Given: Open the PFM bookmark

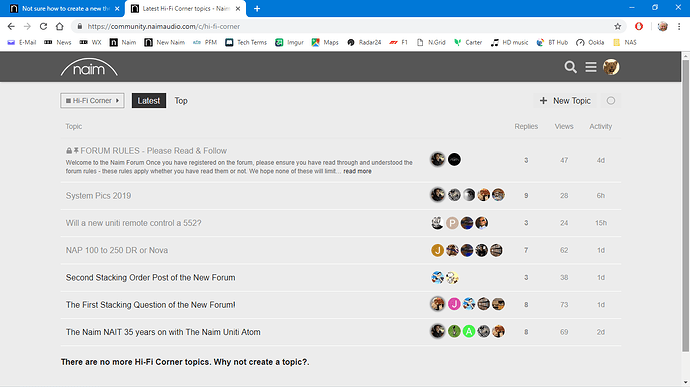Looking at the screenshot, I should click(x=205, y=42).
